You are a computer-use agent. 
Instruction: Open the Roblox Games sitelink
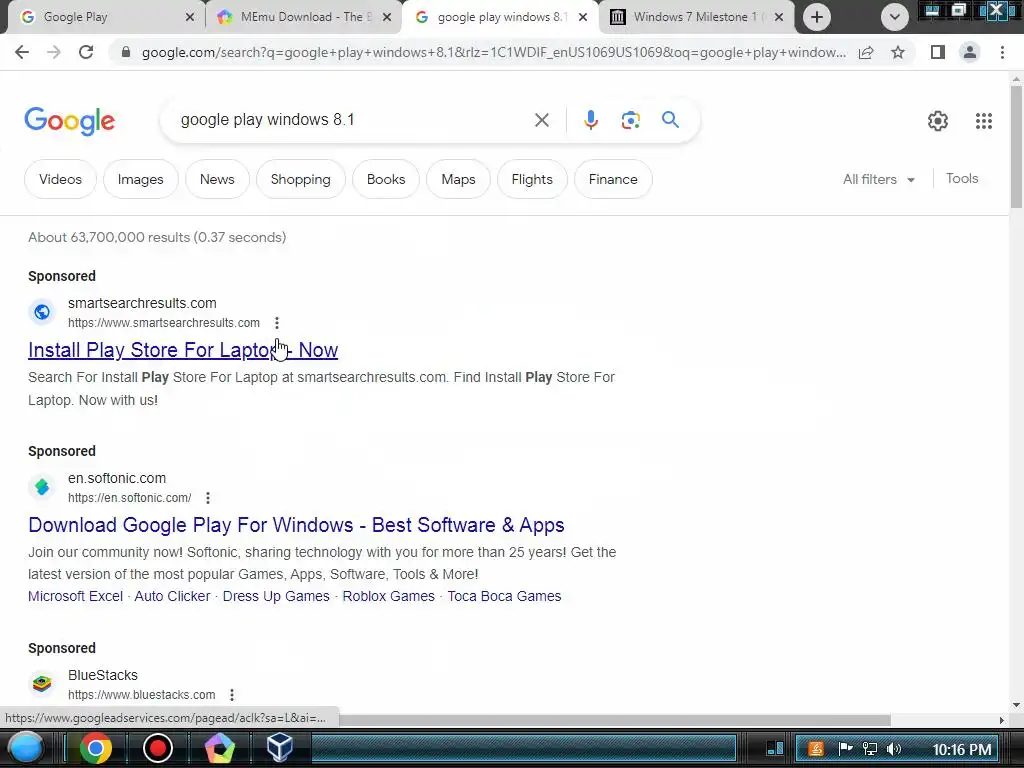(x=389, y=596)
